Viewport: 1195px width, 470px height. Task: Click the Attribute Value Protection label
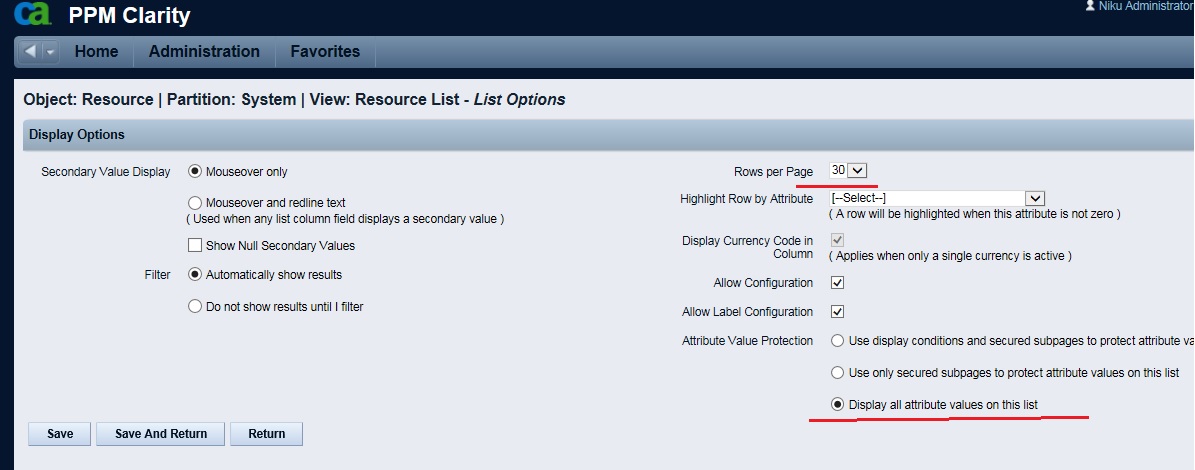click(x=748, y=341)
